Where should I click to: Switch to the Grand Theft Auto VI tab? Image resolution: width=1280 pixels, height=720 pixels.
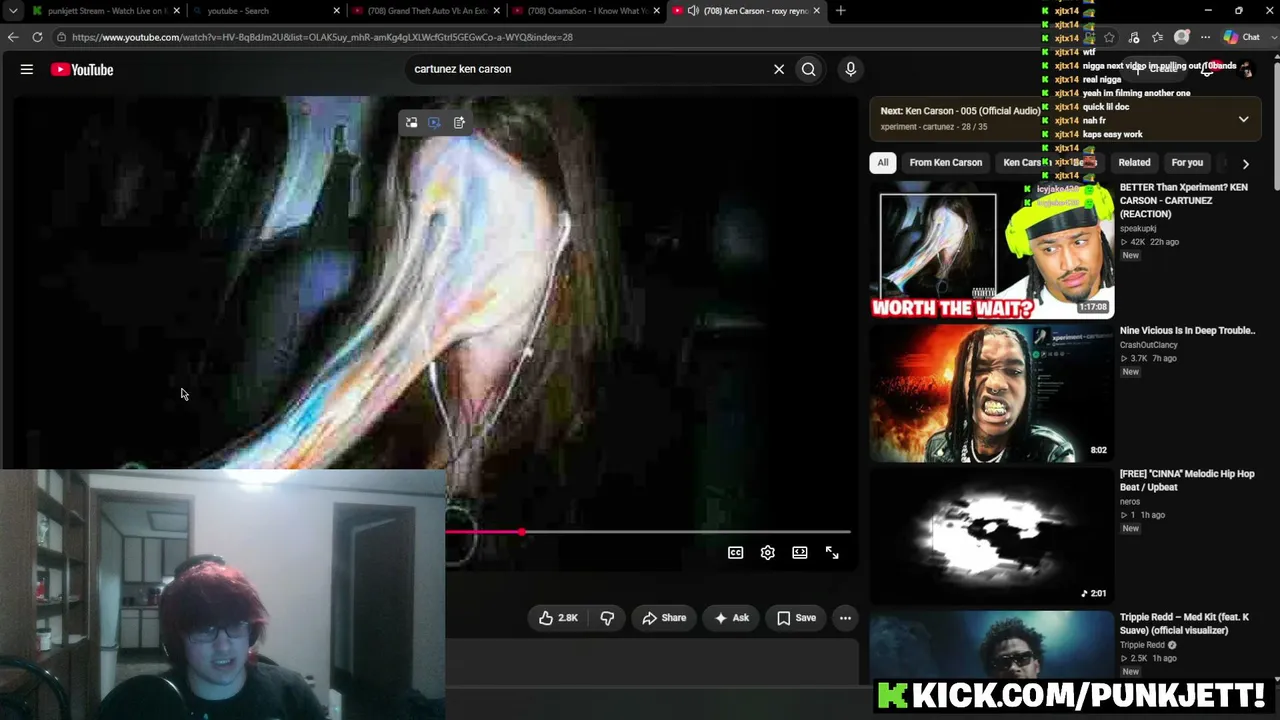[x=425, y=11]
